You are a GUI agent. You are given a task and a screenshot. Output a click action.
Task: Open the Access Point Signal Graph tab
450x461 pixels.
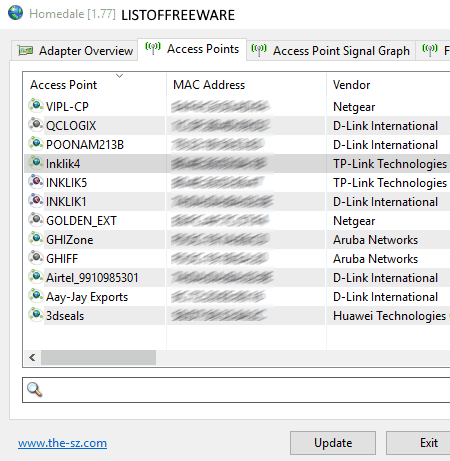[331, 51]
